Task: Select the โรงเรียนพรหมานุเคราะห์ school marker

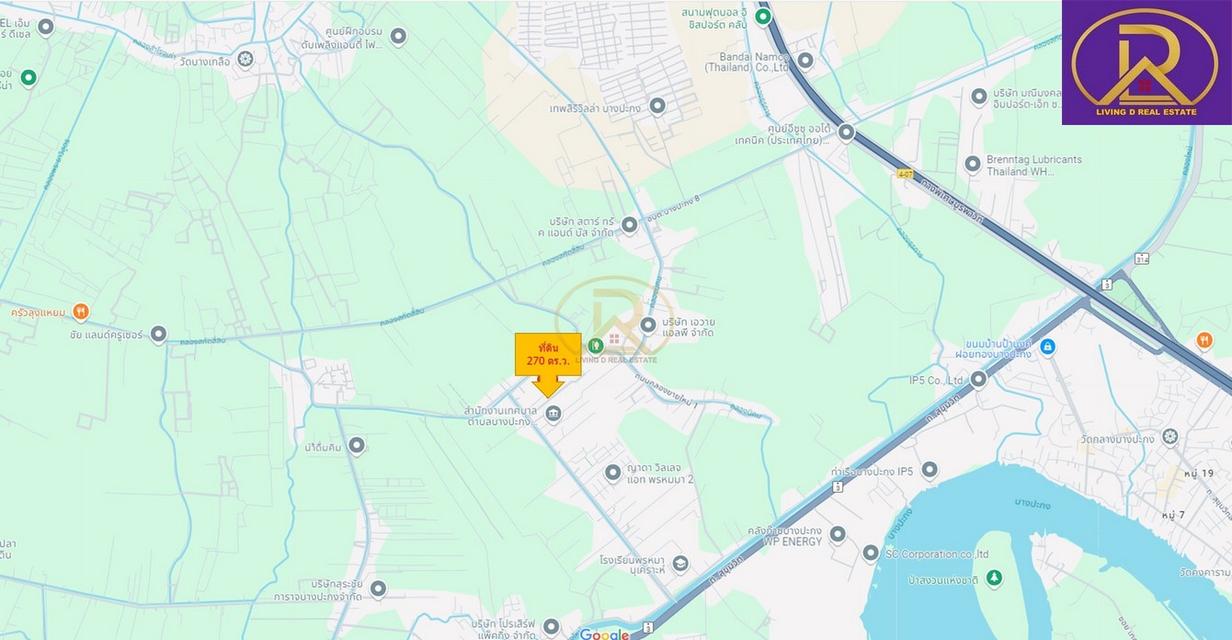Action: pyautogui.click(x=680, y=564)
